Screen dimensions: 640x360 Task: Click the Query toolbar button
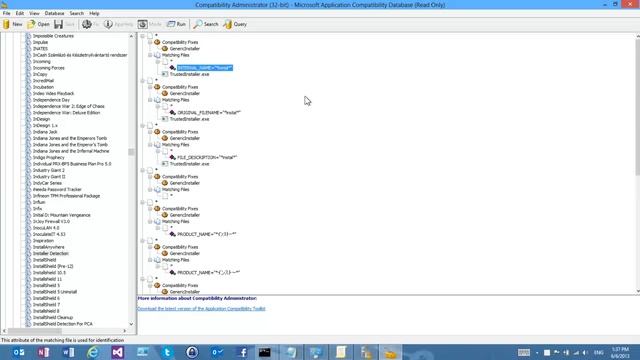pos(235,24)
